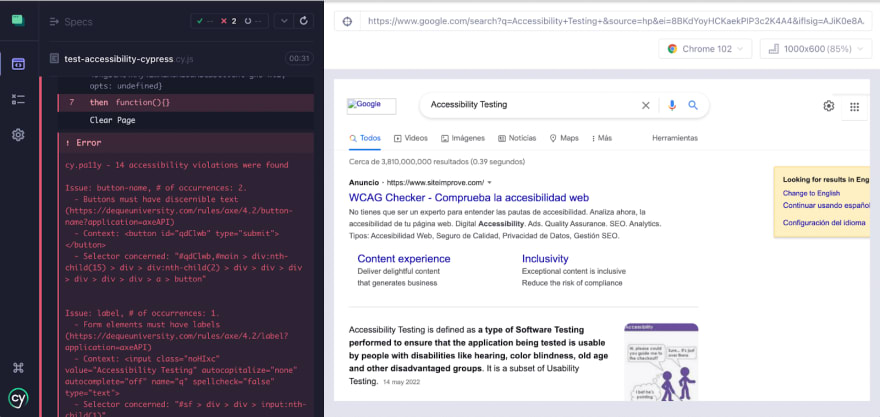Expand the Specs list icon
The image size is (880, 417).
(x=54, y=22)
